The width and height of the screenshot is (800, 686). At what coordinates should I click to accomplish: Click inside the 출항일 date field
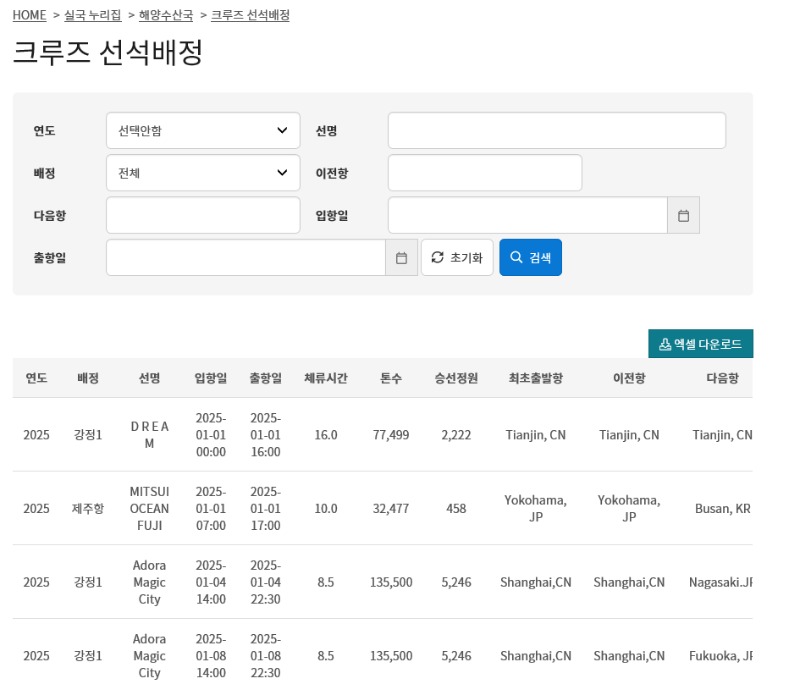click(246, 258)
